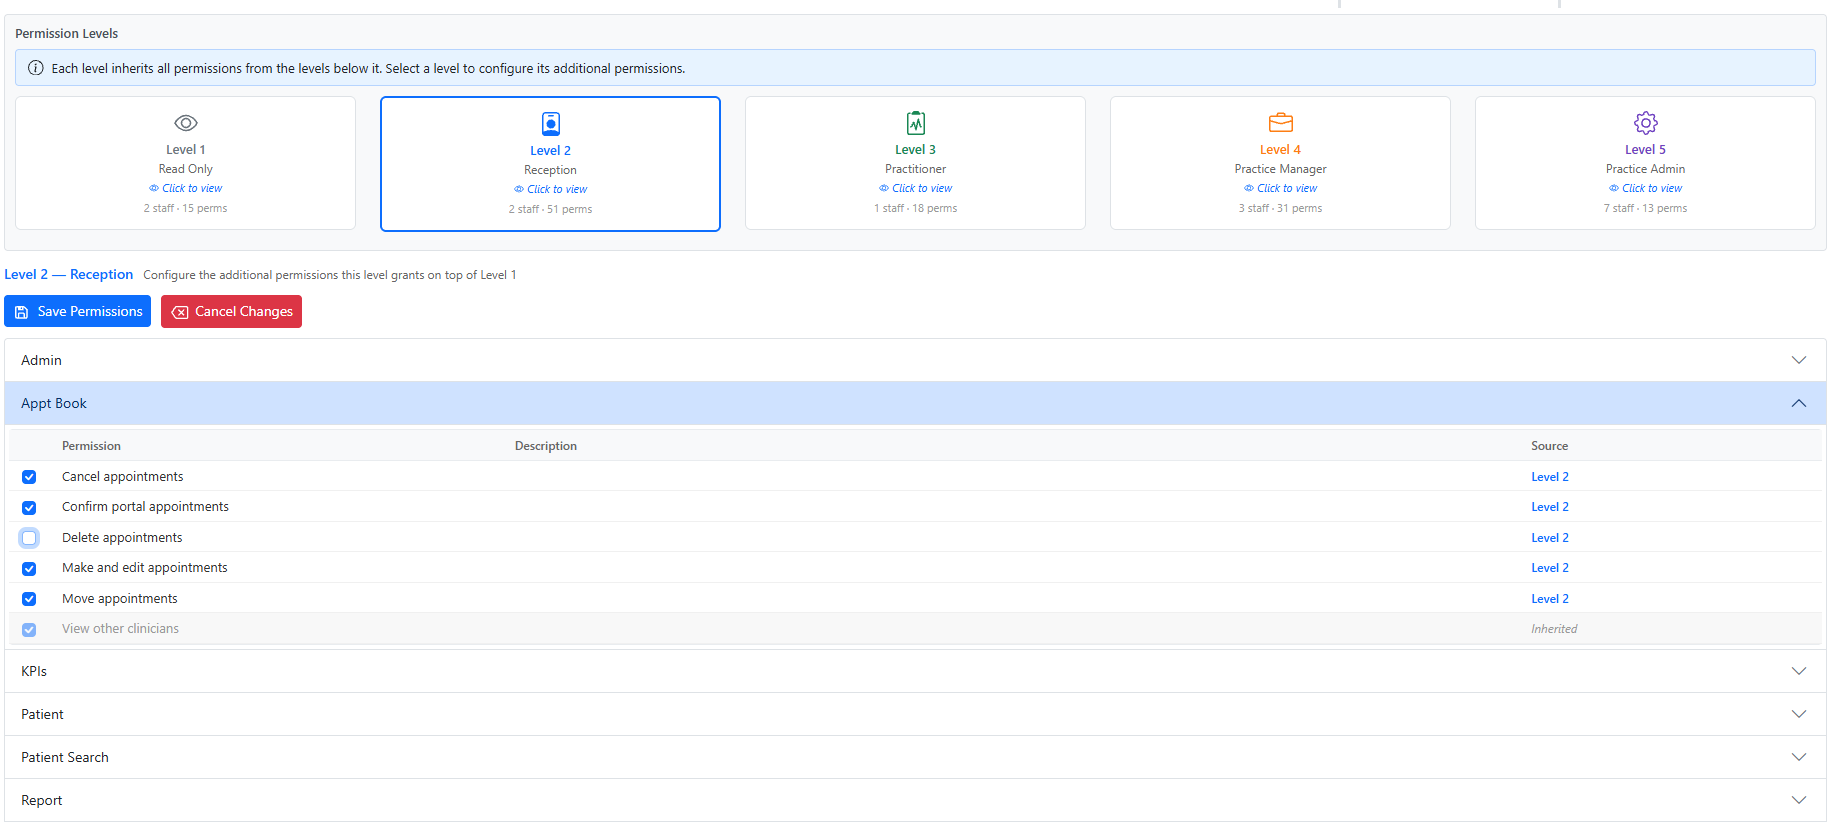Uncheck Confirm portal appointments checkbox
This screenshot has width=1827, height=822.
[x=29, y=508]
